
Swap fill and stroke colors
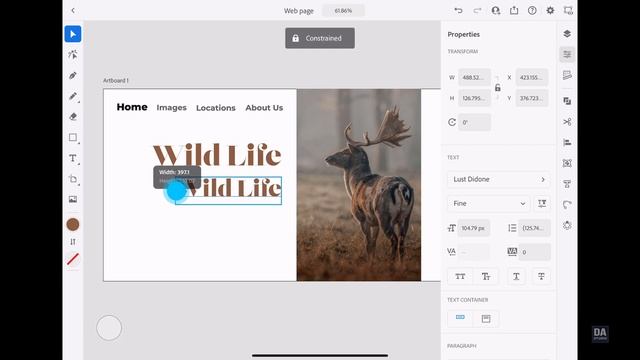[73, 242]
